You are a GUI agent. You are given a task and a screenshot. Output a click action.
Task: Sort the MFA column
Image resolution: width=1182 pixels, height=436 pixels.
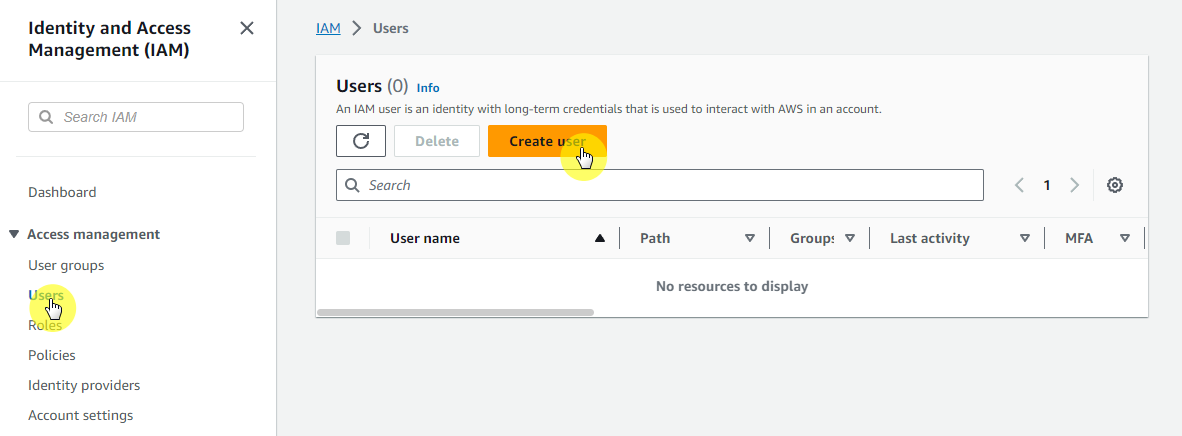pos(1125,238)
